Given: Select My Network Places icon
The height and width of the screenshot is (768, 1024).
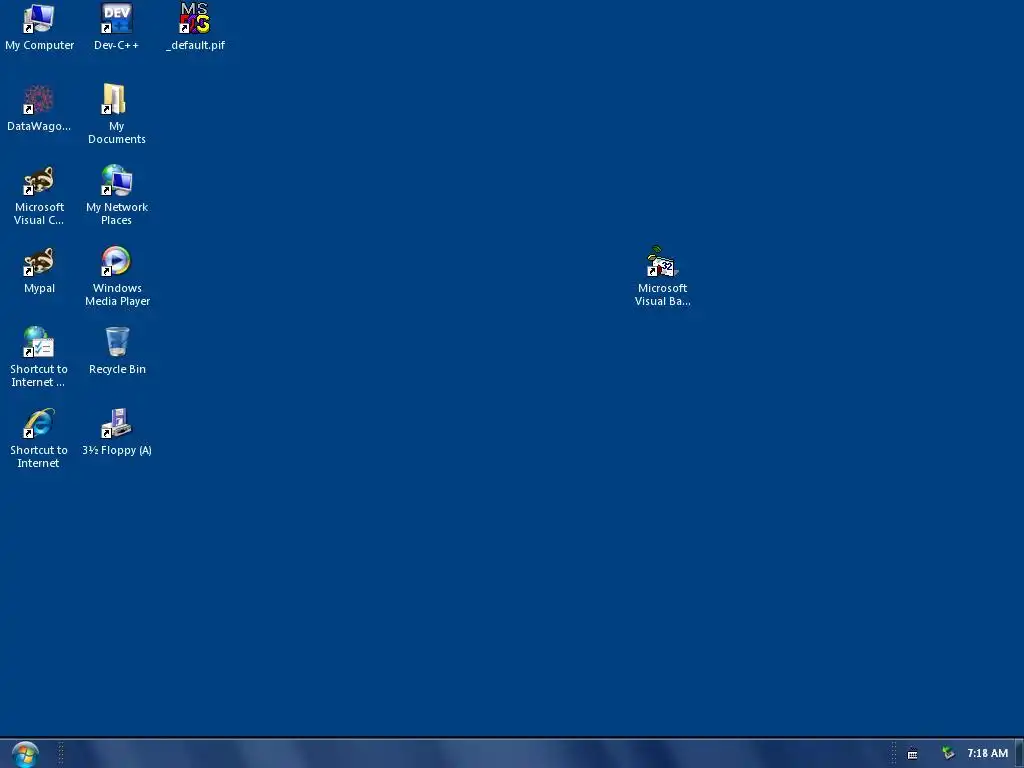Looking at the screenshot, I should 116,195.
